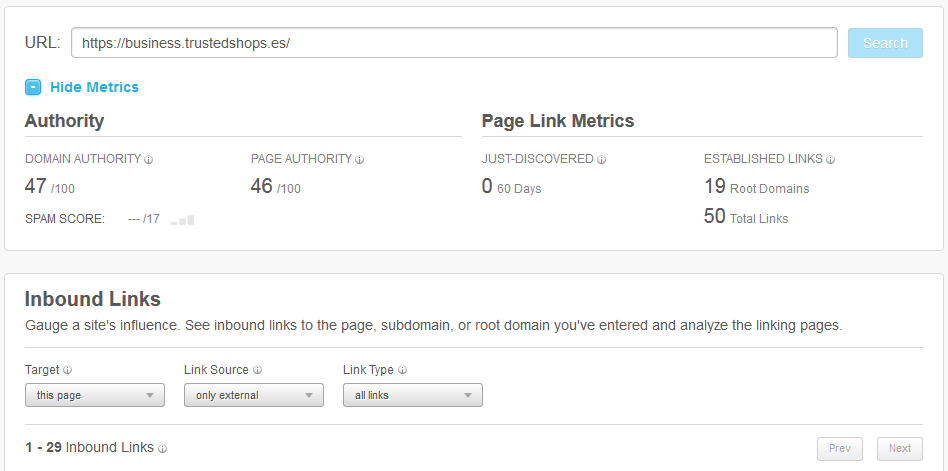Click the SPAM SCORE label
Viewport: 948px width, 471px height.
[65, 219]
